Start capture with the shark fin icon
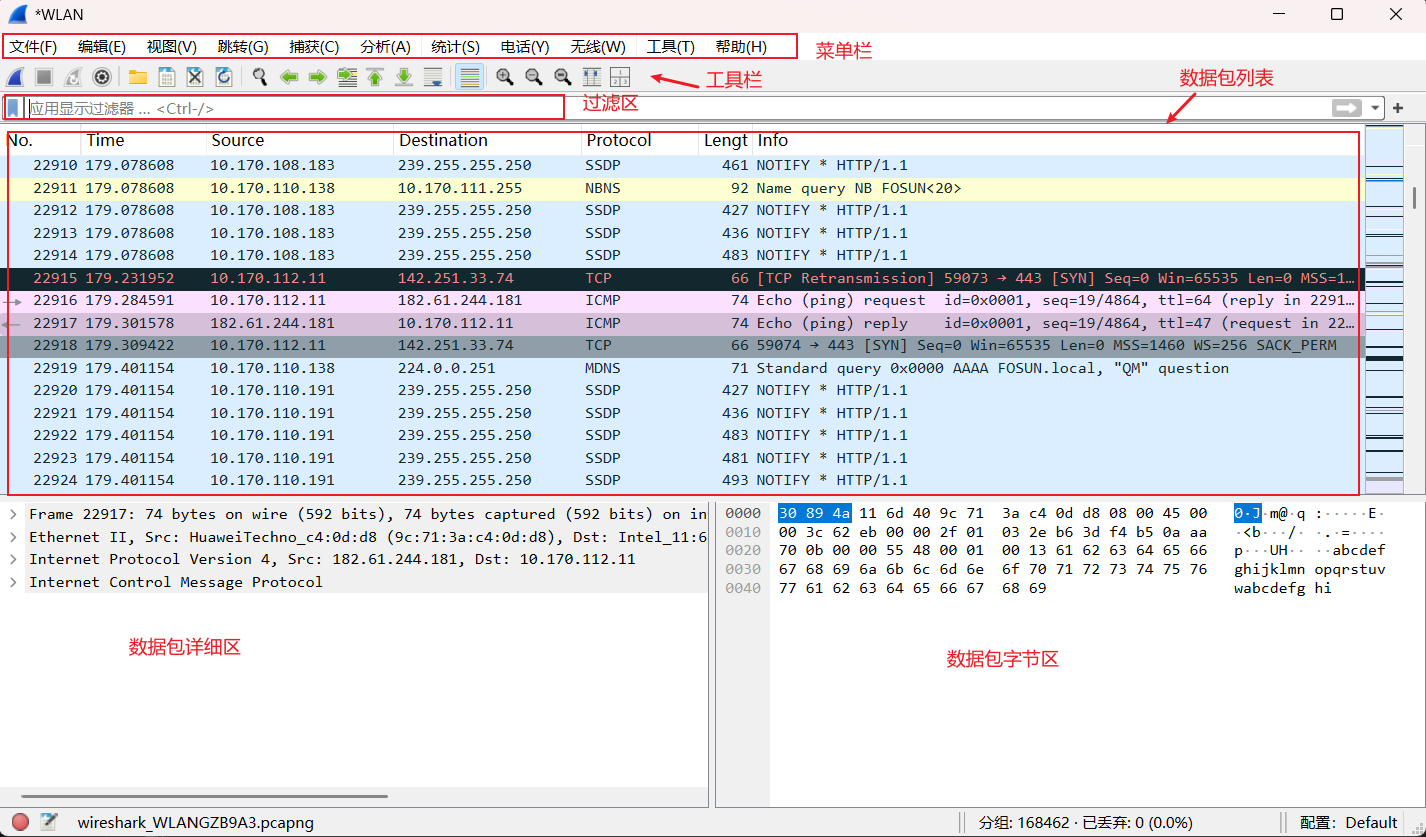Screen dimensions: 1426x837 coord(16,77)
